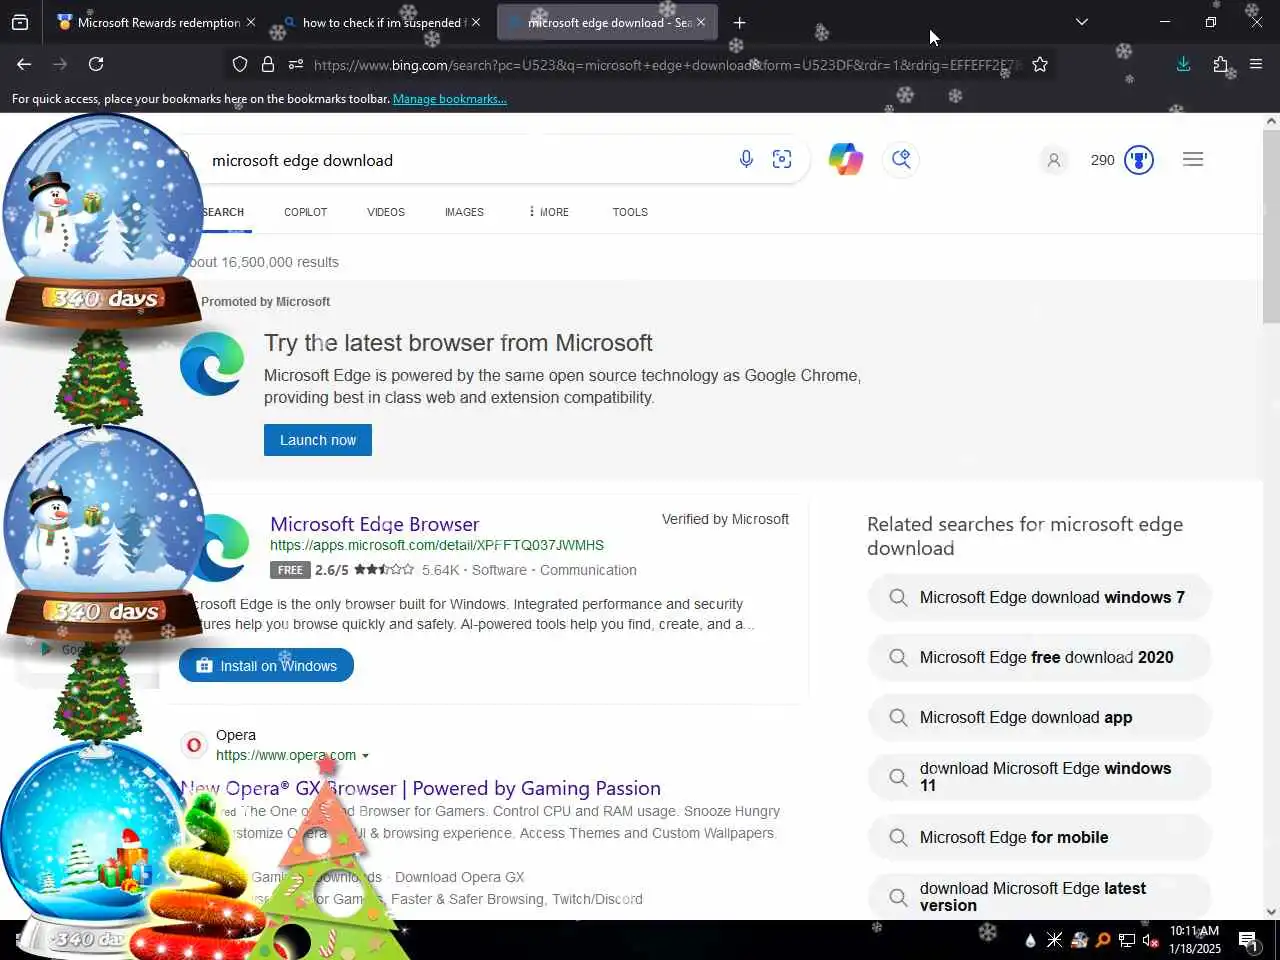Viewport: 1280px width, 960px height.
Task: Click the page vertical scrollbar thumb
Action: tap(1271, 225)
